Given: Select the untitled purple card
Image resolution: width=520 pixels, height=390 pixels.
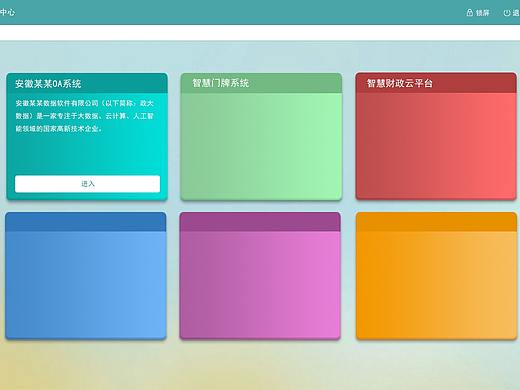Looking at the screenshot, I should coord(260,276).
